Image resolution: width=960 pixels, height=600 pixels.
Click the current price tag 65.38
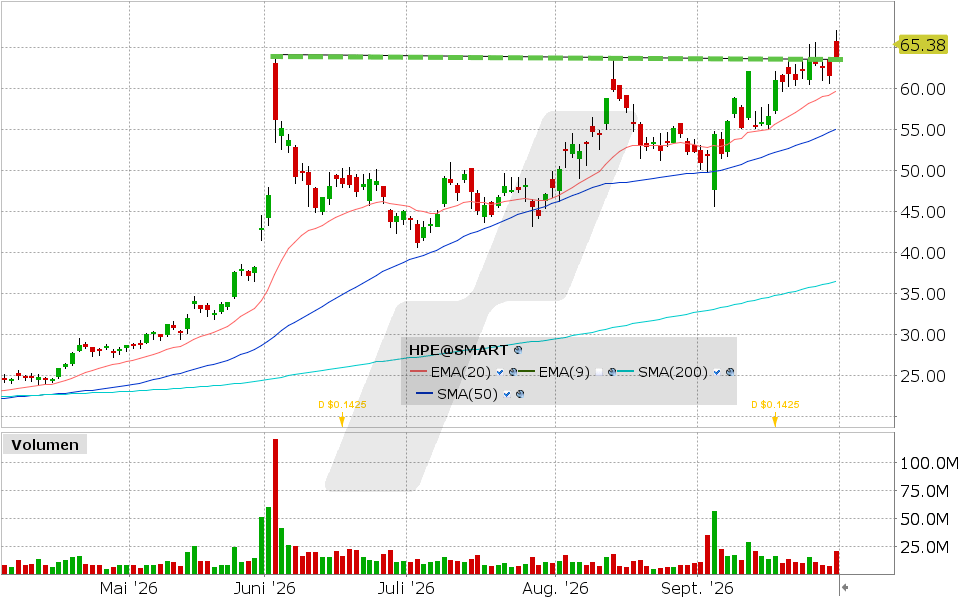pyautogui.click(x=921, y=45)
